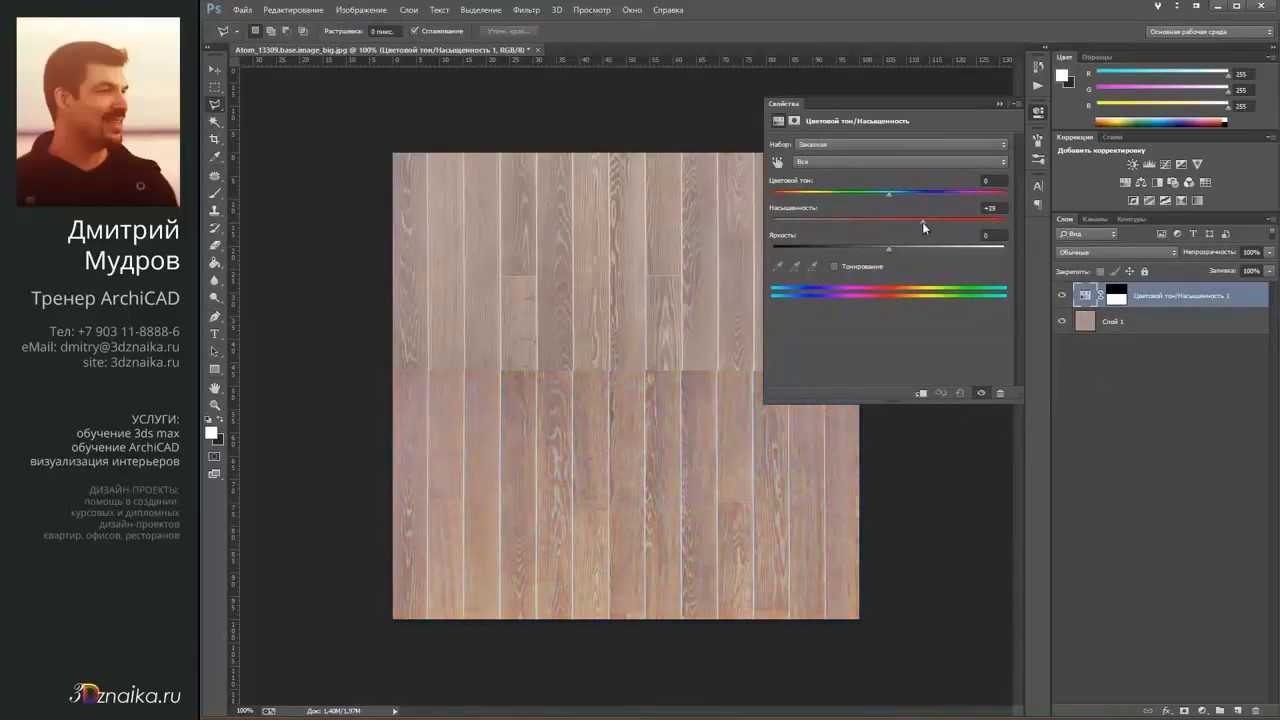Pick a color from the color ramp
This screenshot has height=720, width=1280.
click(x=1161, y=122)
